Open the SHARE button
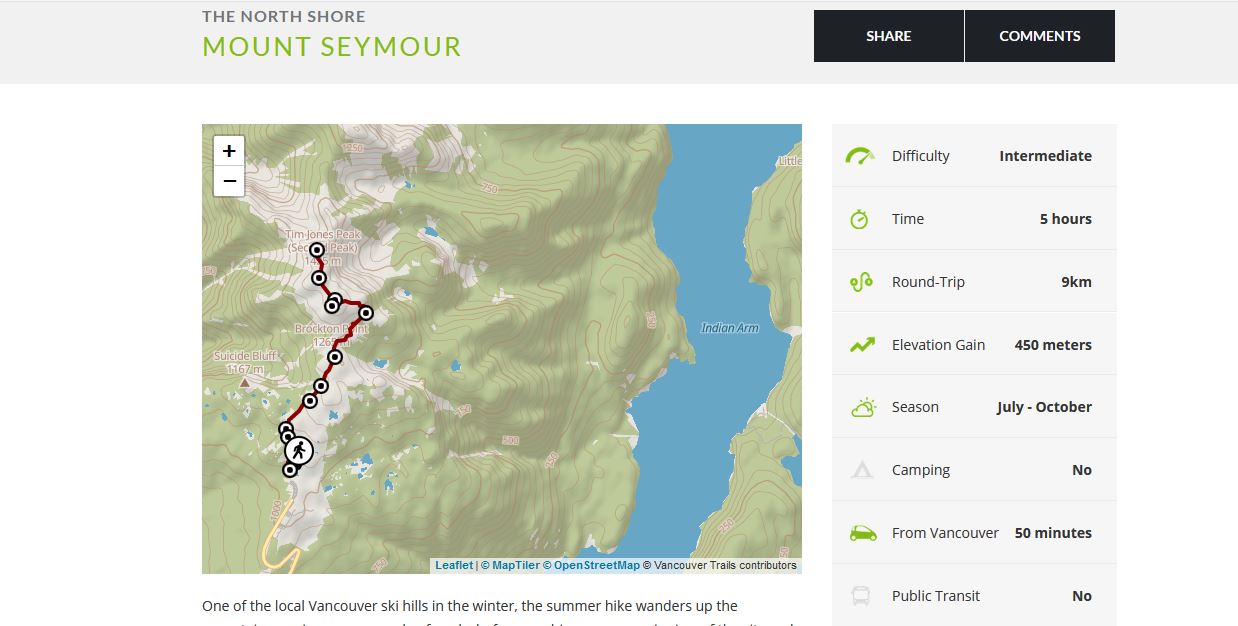Screen dimensions: 1238x626 click(x=889, y=36)
